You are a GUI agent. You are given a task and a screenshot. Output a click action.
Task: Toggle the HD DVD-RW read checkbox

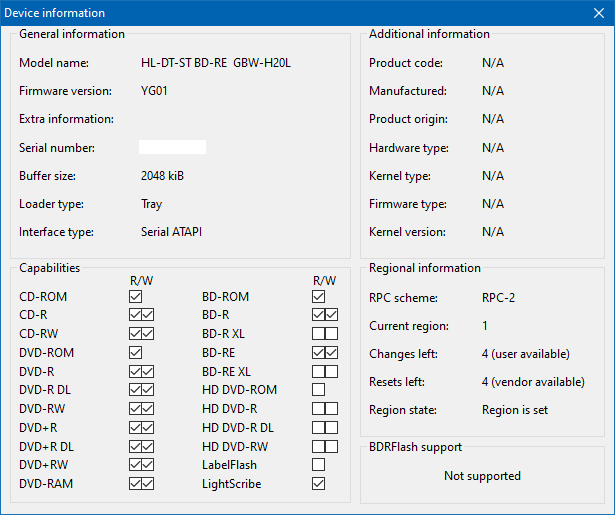pos(318,446)
